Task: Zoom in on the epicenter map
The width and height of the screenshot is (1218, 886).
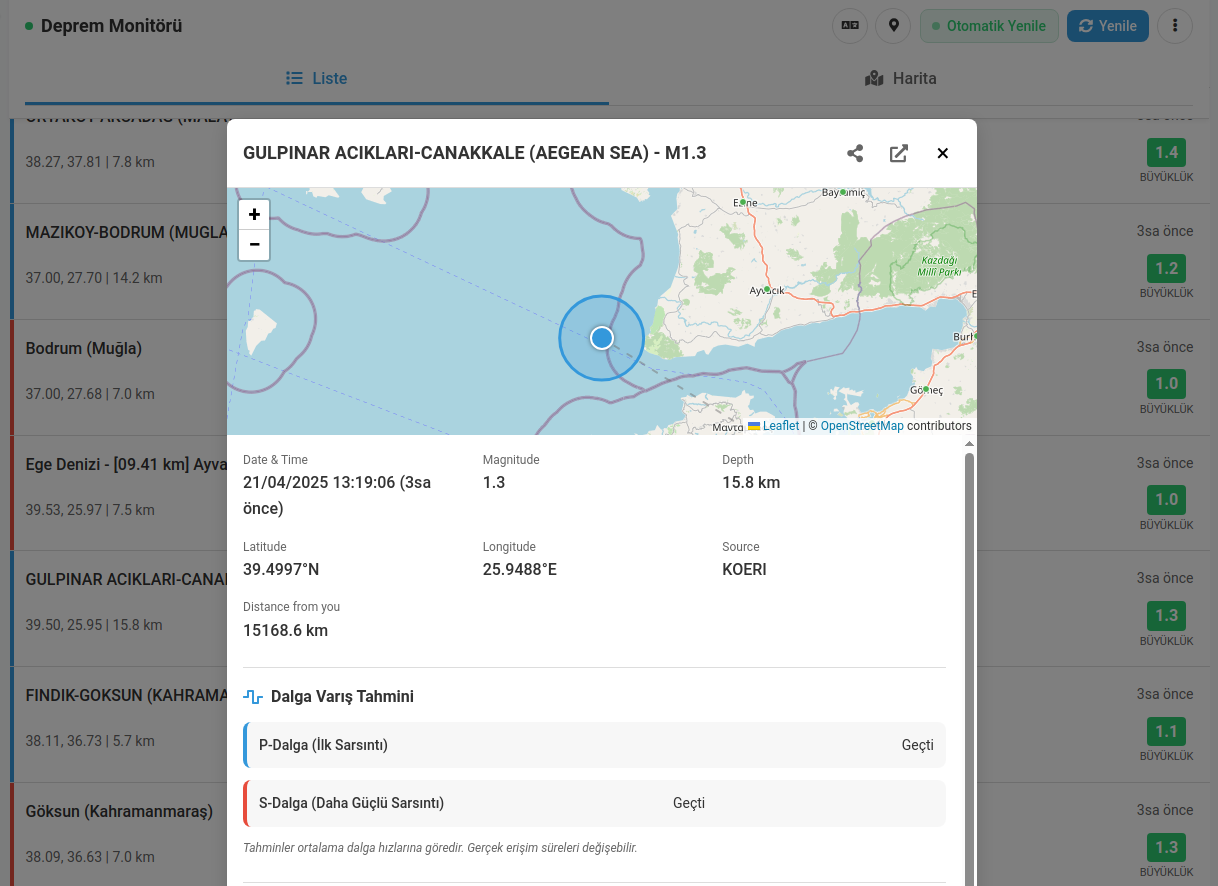Action: pos(253,213)
